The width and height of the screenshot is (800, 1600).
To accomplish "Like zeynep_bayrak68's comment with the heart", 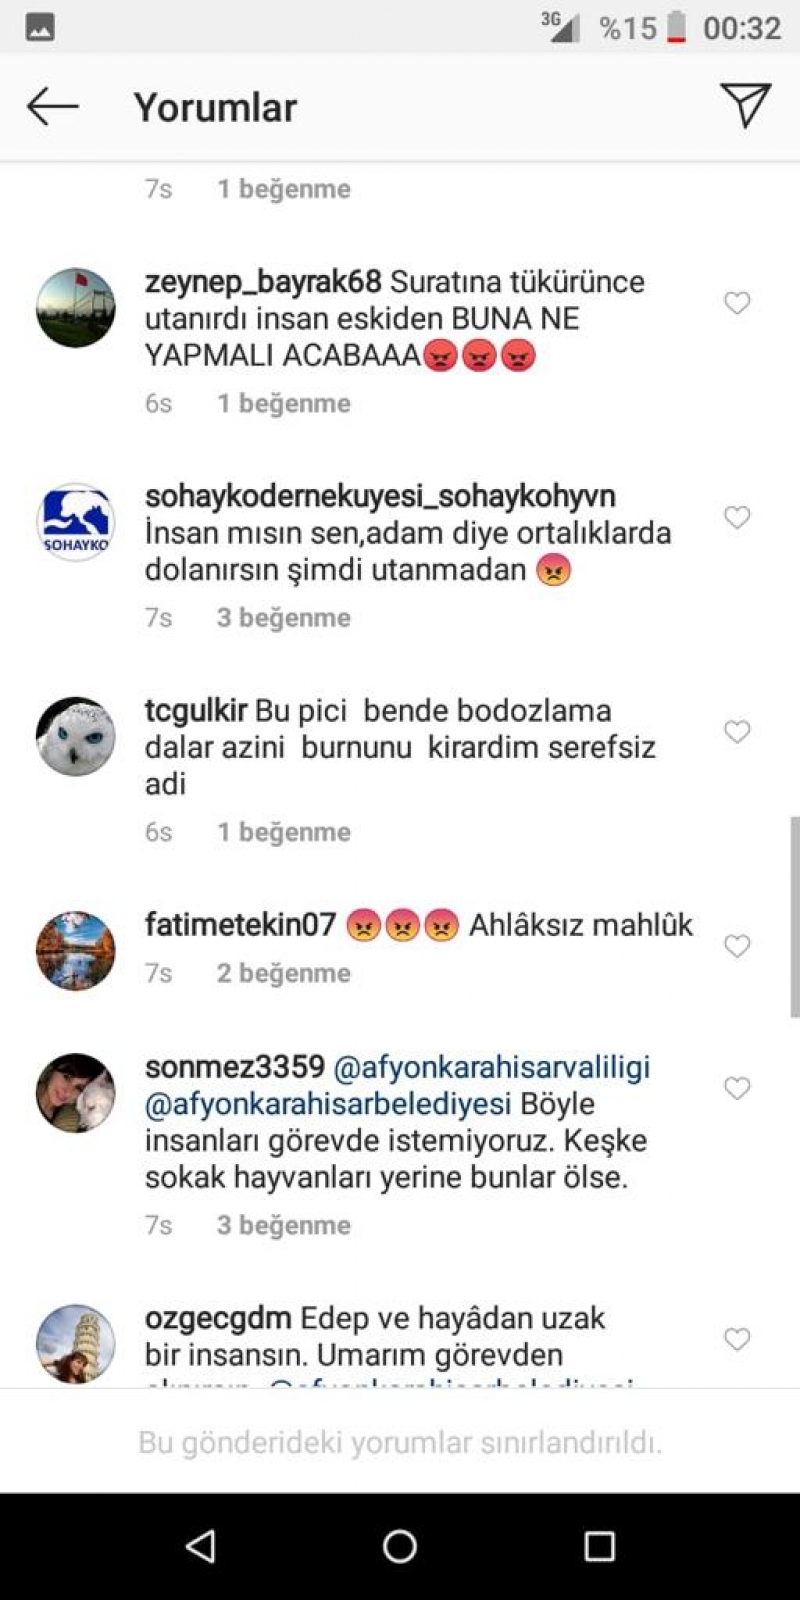I will click(x=737, y=303).
